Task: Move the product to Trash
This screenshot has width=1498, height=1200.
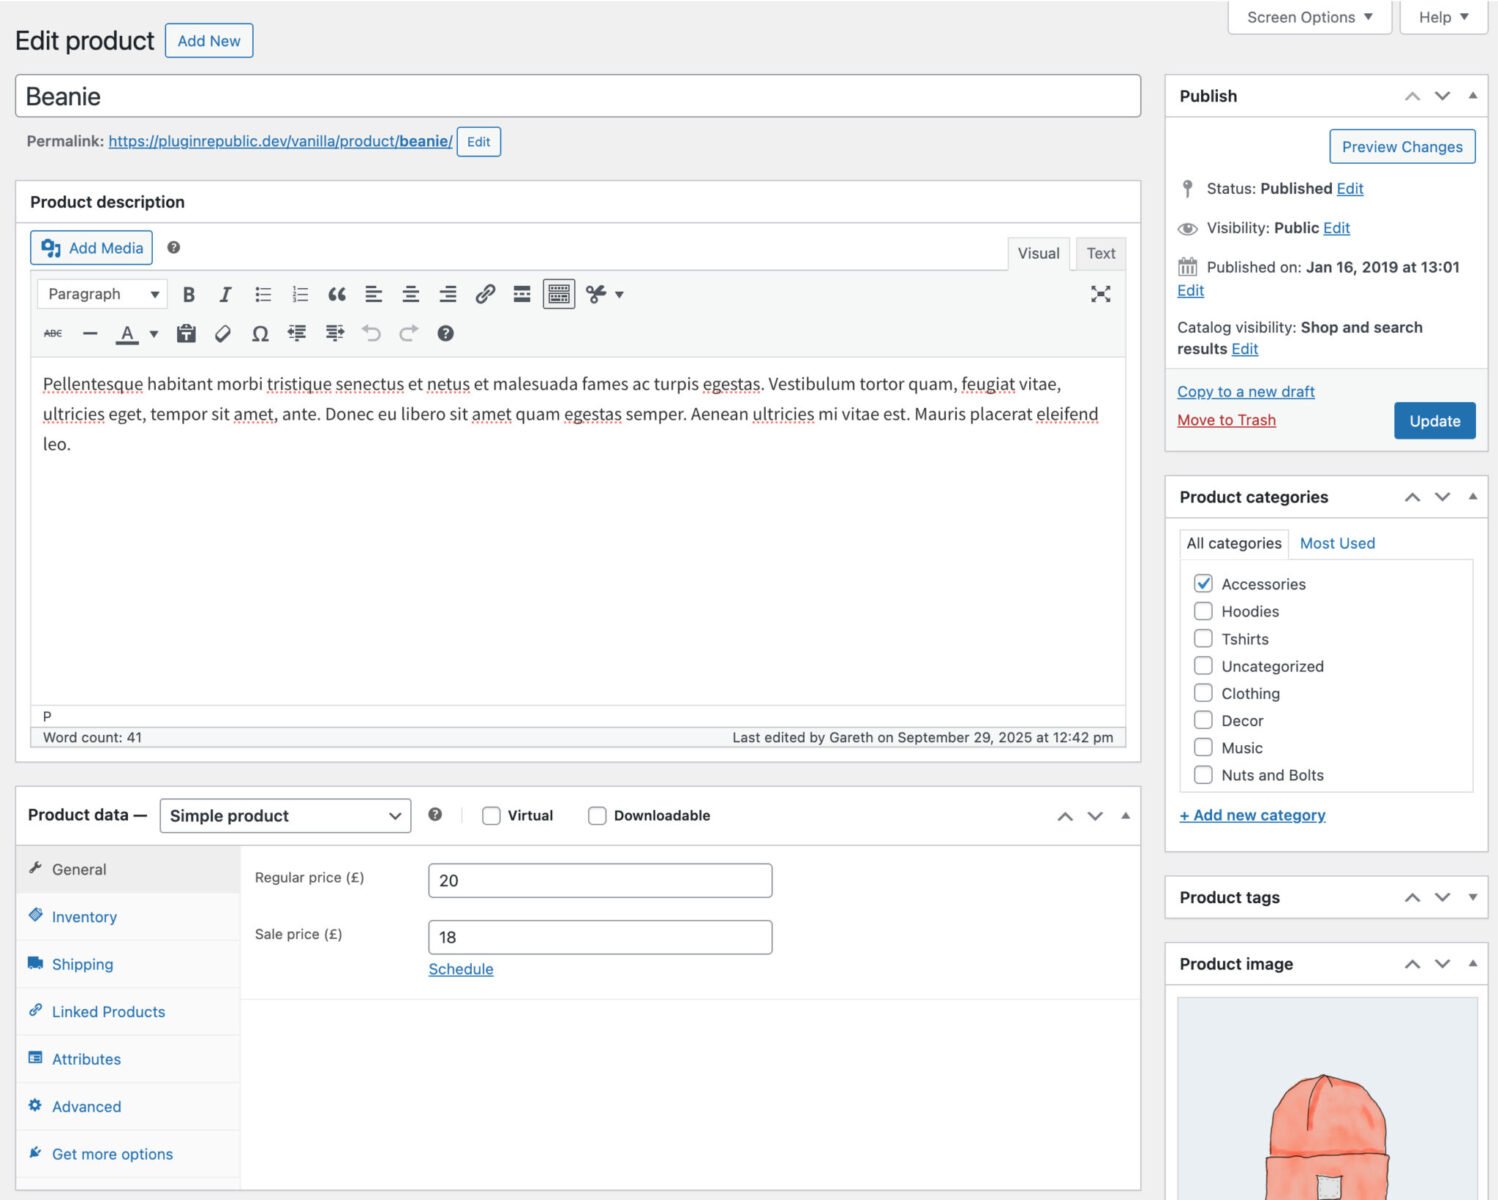Action: coord(1226,420)
